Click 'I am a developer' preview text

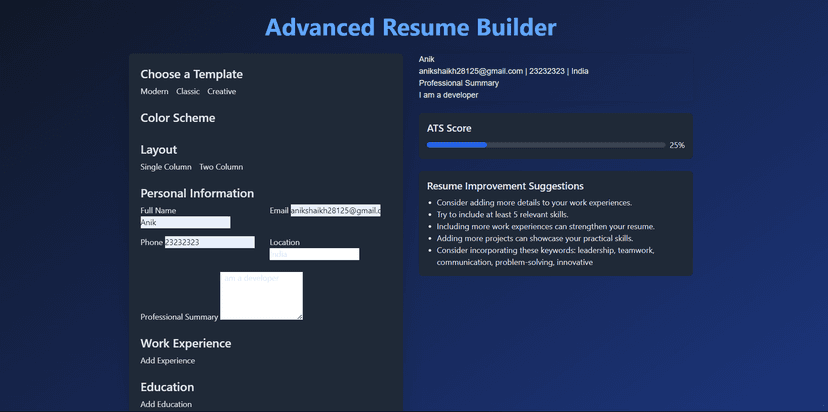click(448, 95)
